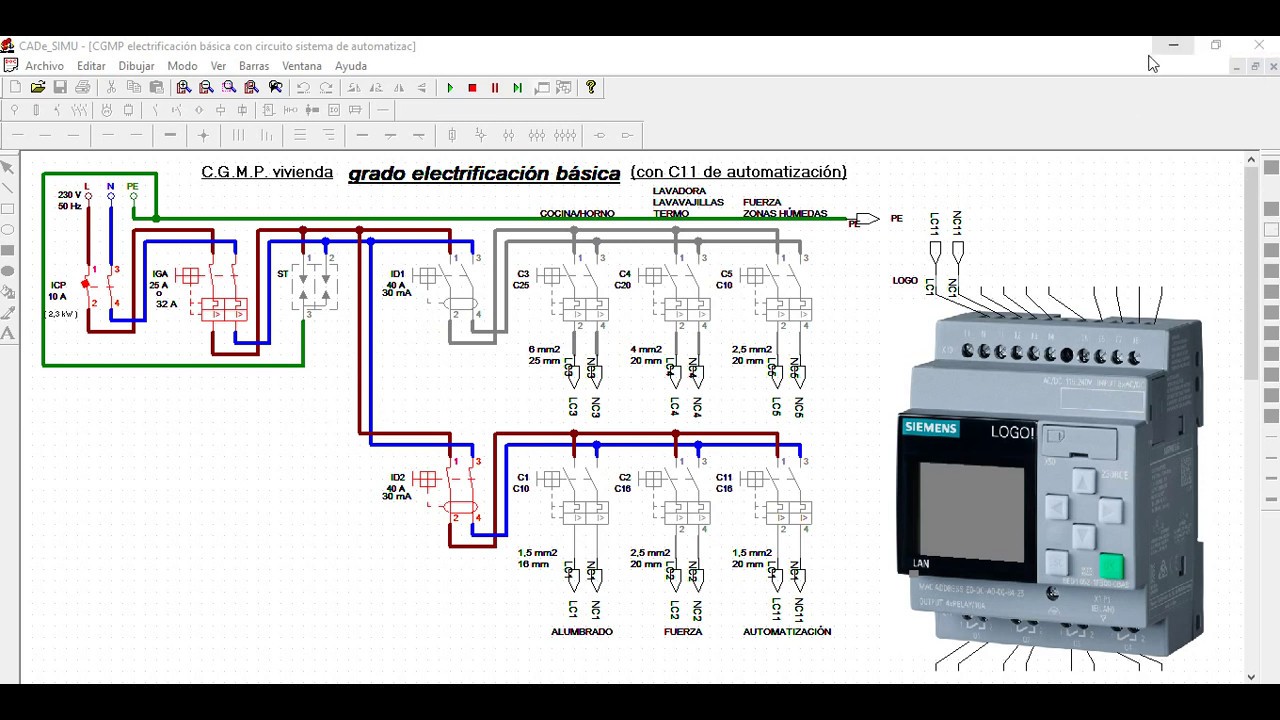
Task: Zoom out with the magnifier minus icon
Action: pyautogui.click(x=206, y=88)
